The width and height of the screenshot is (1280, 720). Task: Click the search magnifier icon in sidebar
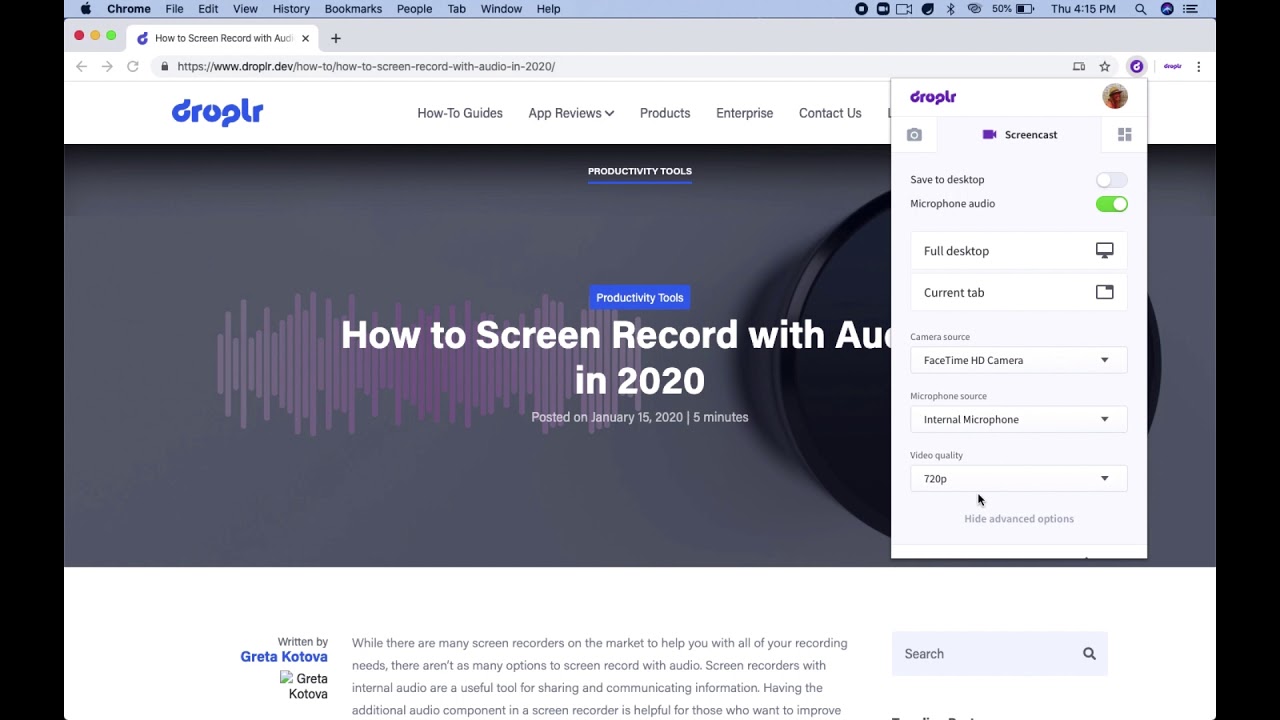click(x=1089, y=654)
